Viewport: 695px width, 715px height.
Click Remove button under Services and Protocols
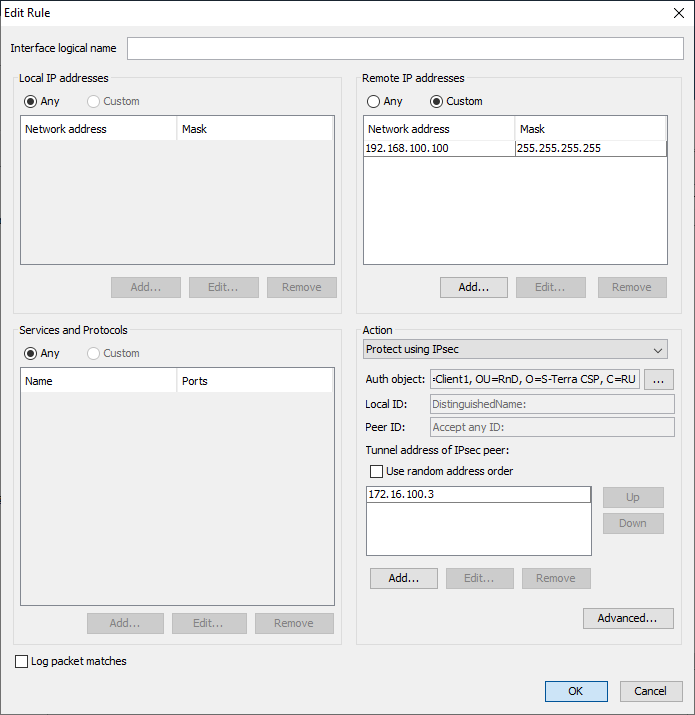pyautogui.click(x=294, y=623)
